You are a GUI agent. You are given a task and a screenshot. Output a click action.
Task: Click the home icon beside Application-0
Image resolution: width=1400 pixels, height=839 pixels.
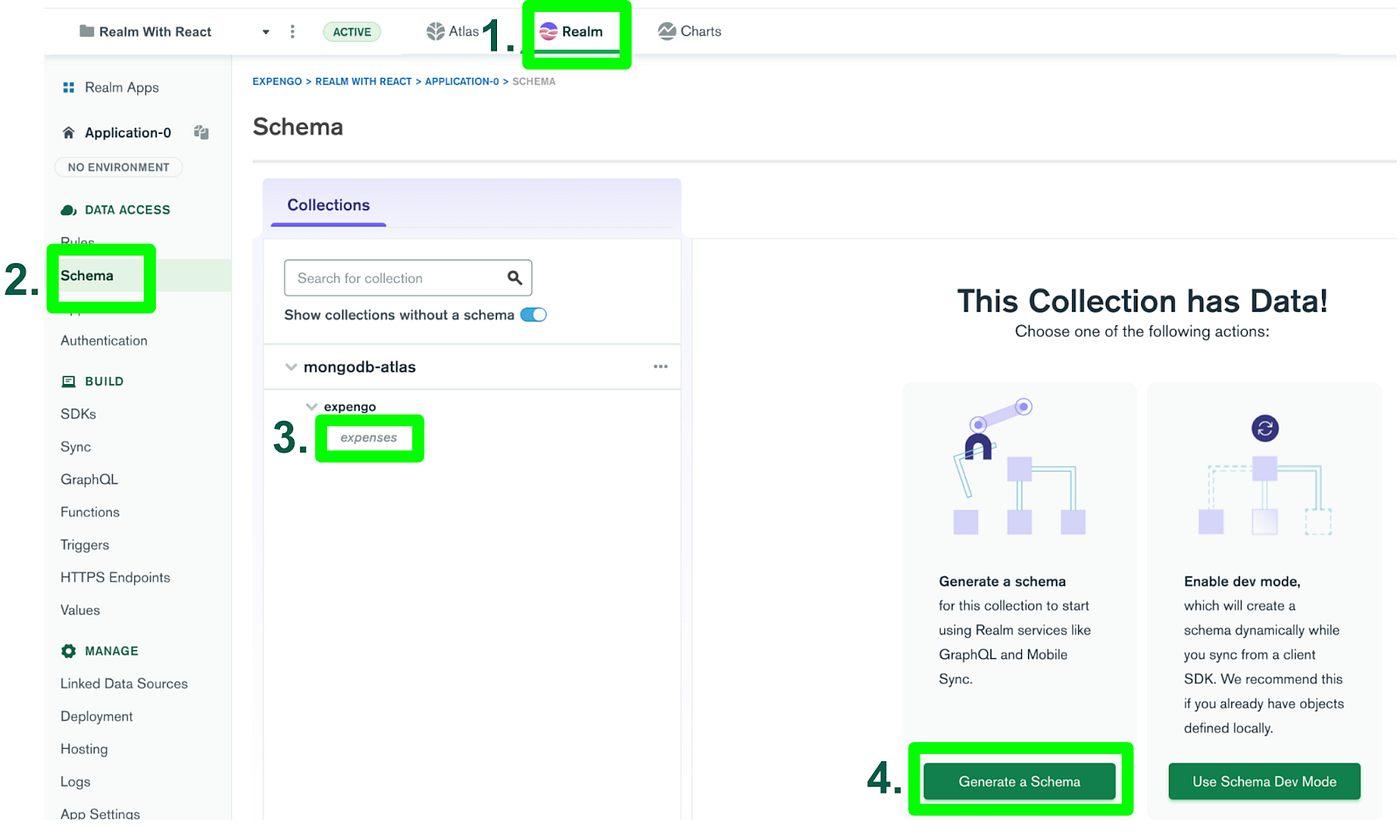coord(66,132)
